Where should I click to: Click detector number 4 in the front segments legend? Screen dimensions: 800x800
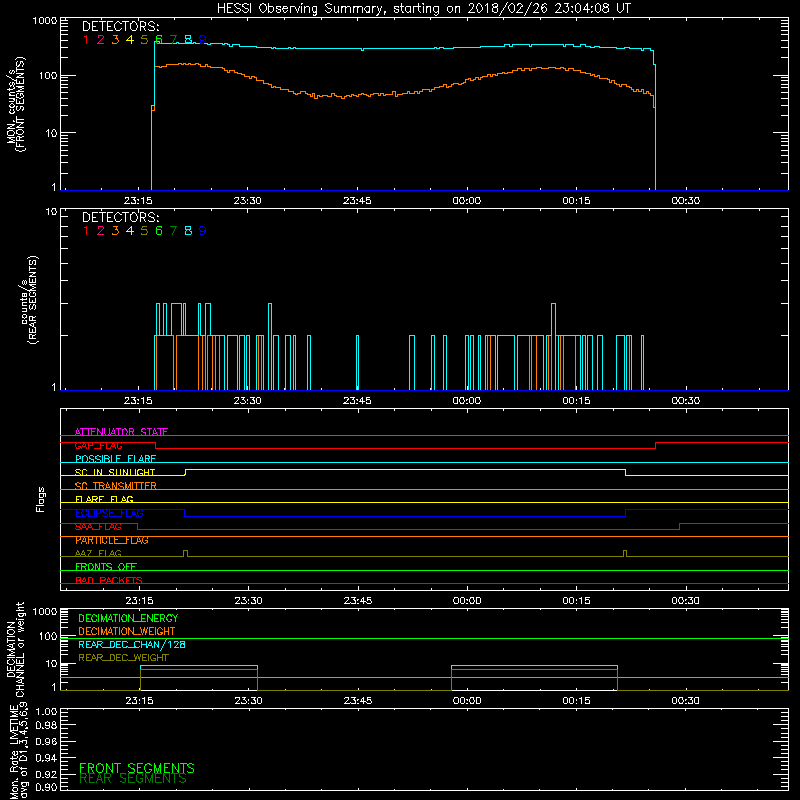pos(130,40)
